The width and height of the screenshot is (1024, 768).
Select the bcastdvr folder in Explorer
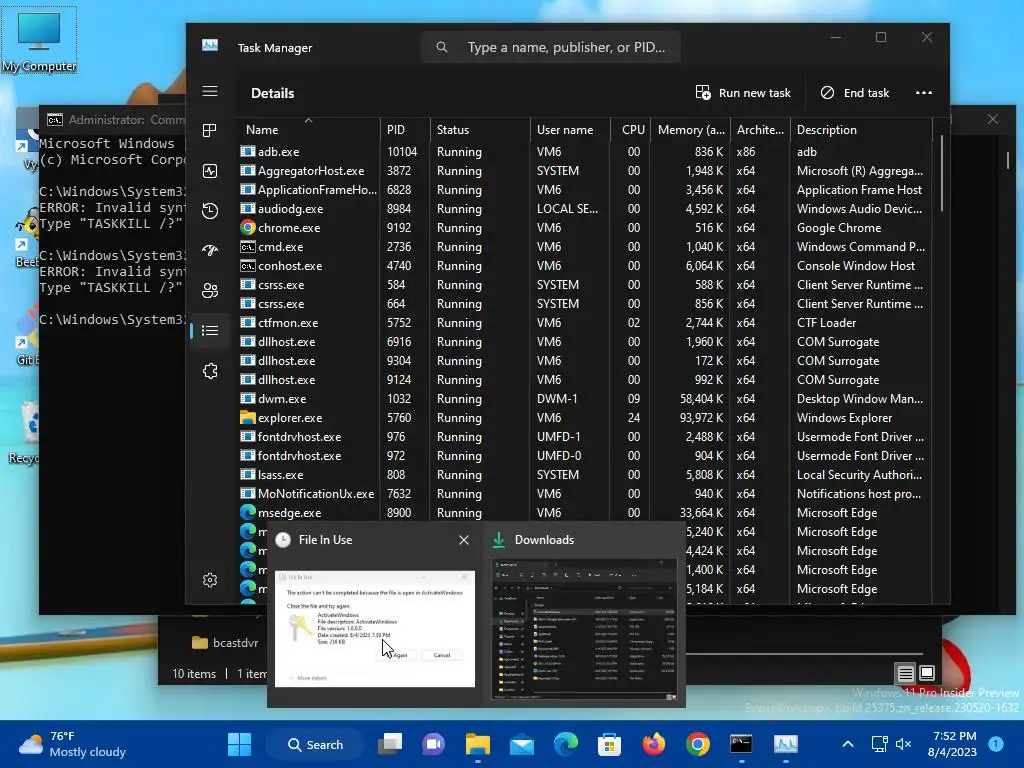pyautogui.click(x=225, y=643)
